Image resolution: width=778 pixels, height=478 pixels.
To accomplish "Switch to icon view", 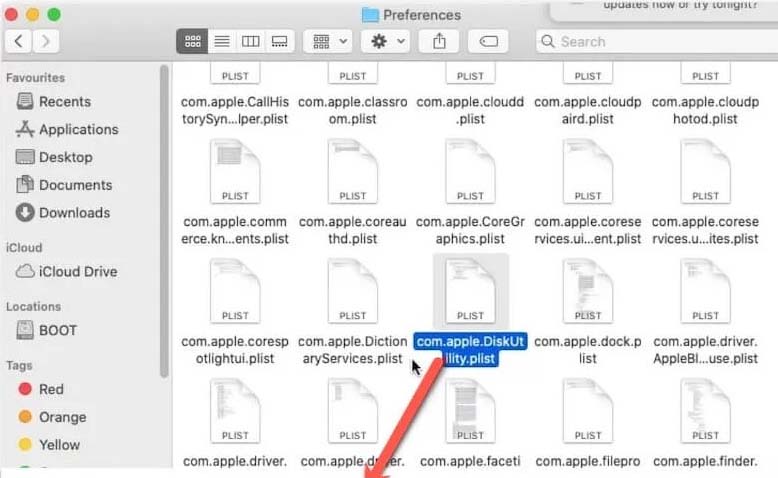I will pos(193,41).
